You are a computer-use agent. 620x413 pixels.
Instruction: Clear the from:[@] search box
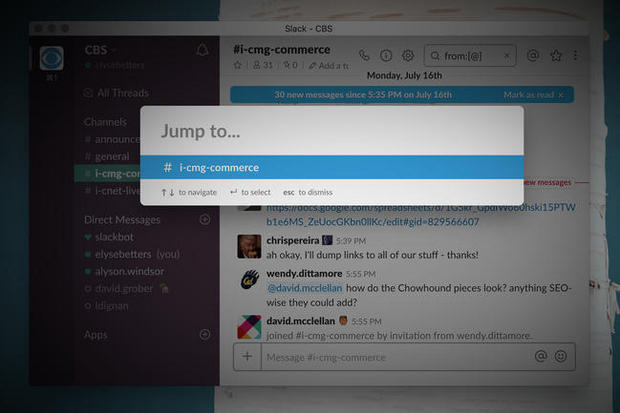tap(507, 56)
